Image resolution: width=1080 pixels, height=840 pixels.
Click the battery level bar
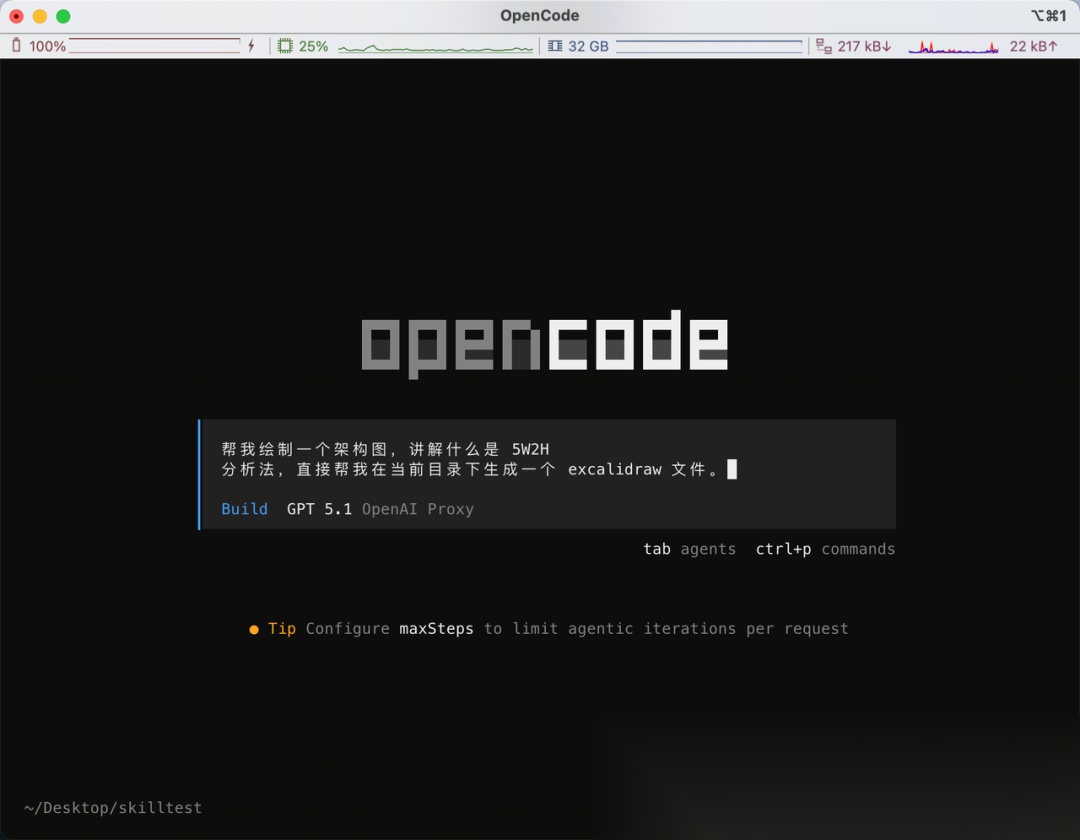point(154,46)
